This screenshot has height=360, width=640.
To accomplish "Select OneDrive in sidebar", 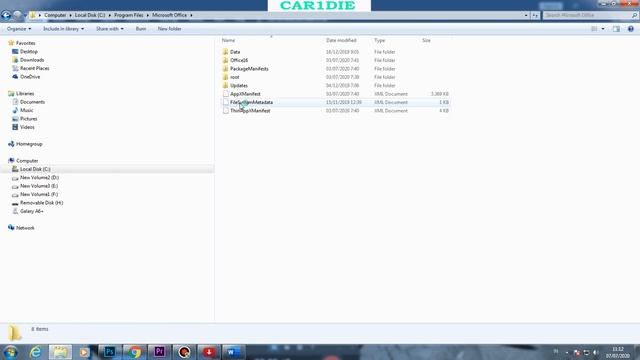I will point(30,77).
